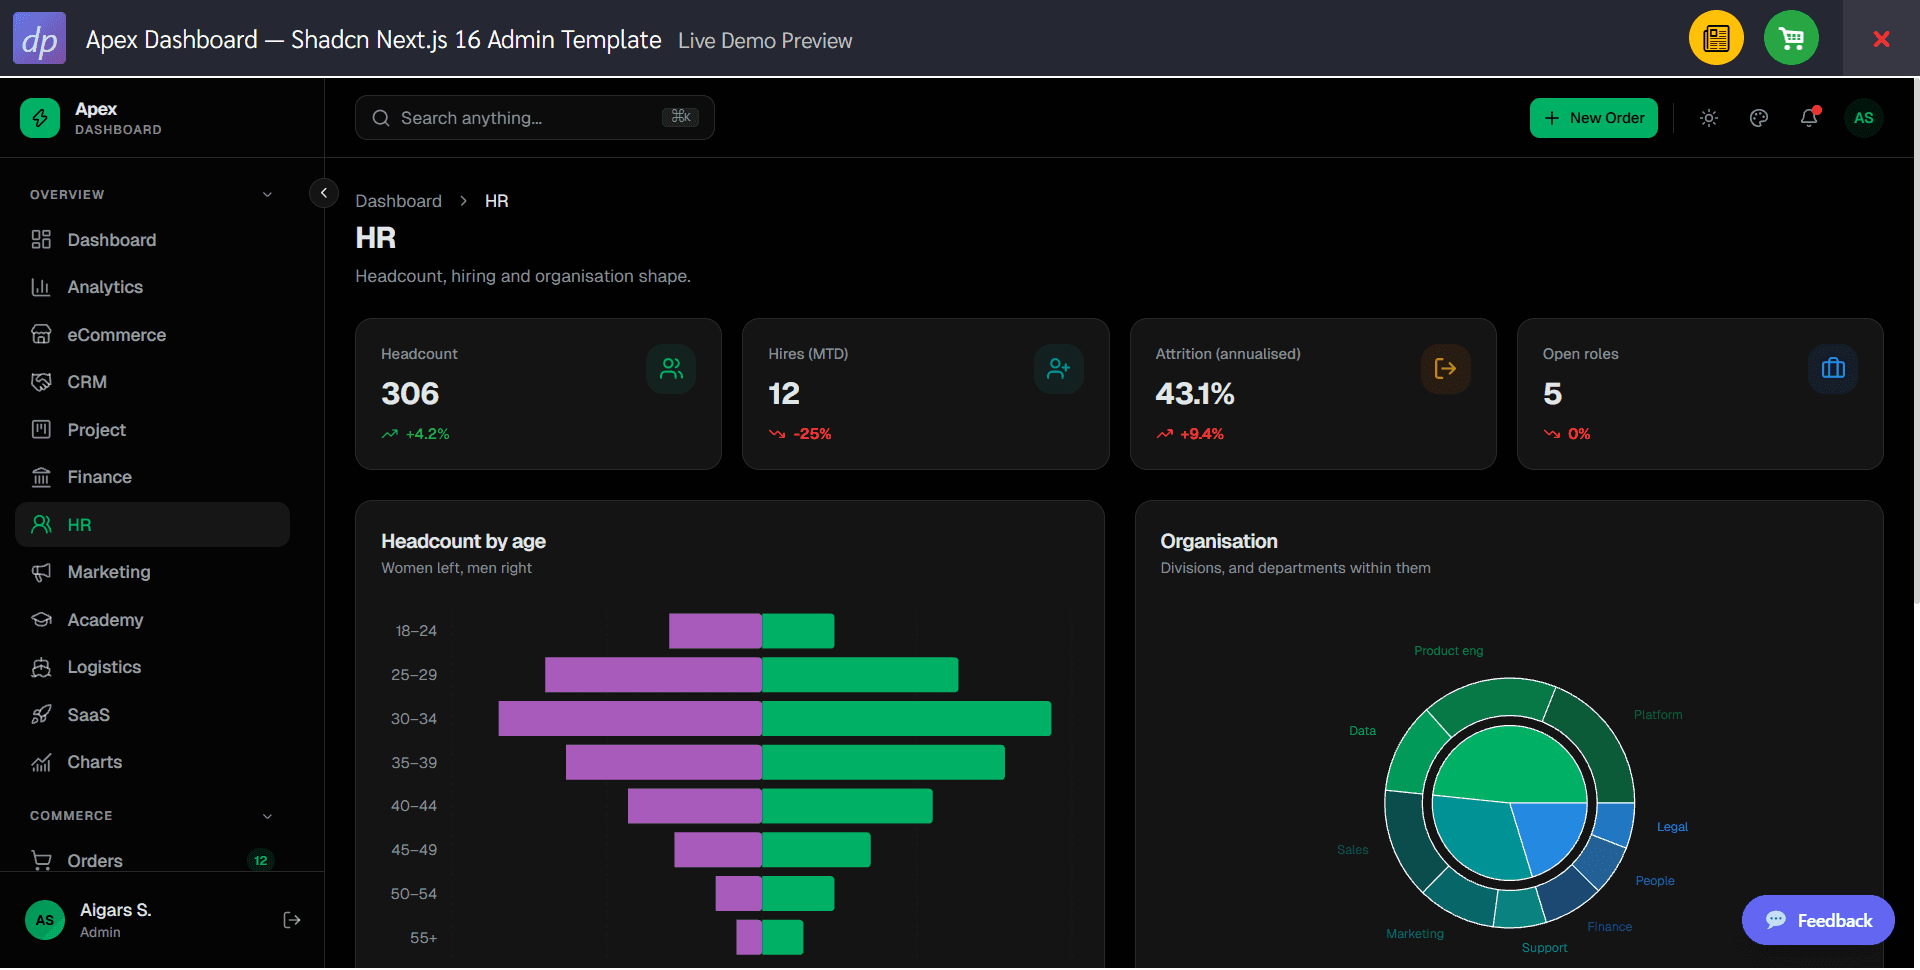Click the dp logo in top bar
The height and width of the screenshot is (970, 1920).
39,38
